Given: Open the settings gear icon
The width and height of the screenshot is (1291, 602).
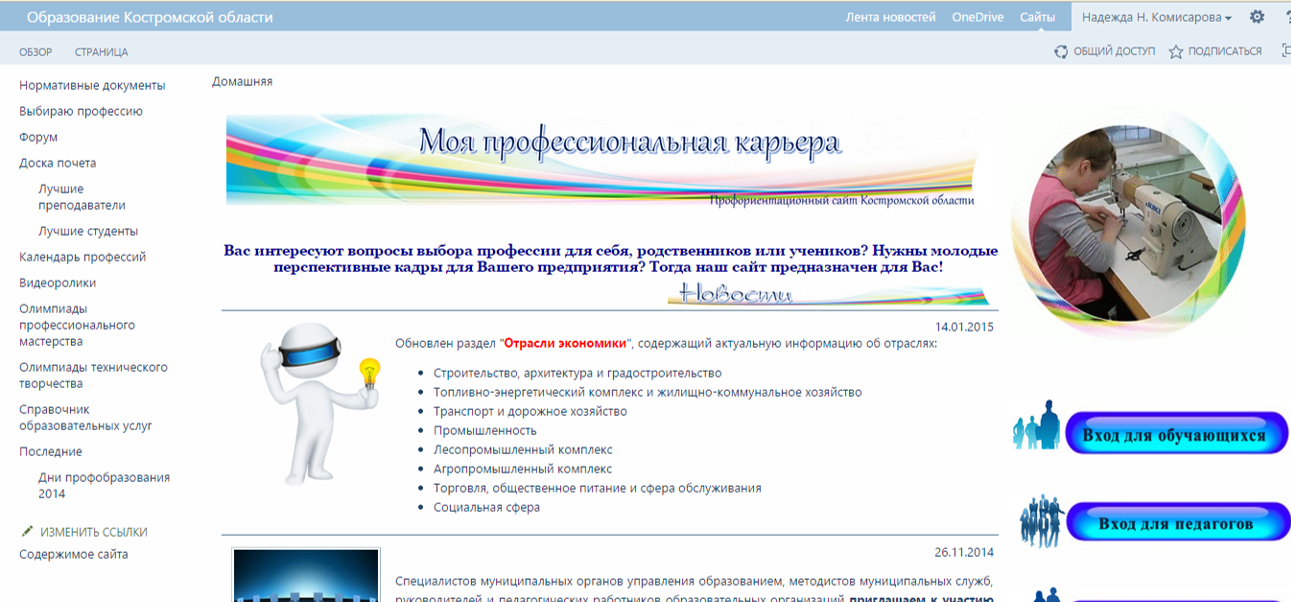Looking at the screenshot, I should (1257, 17).
